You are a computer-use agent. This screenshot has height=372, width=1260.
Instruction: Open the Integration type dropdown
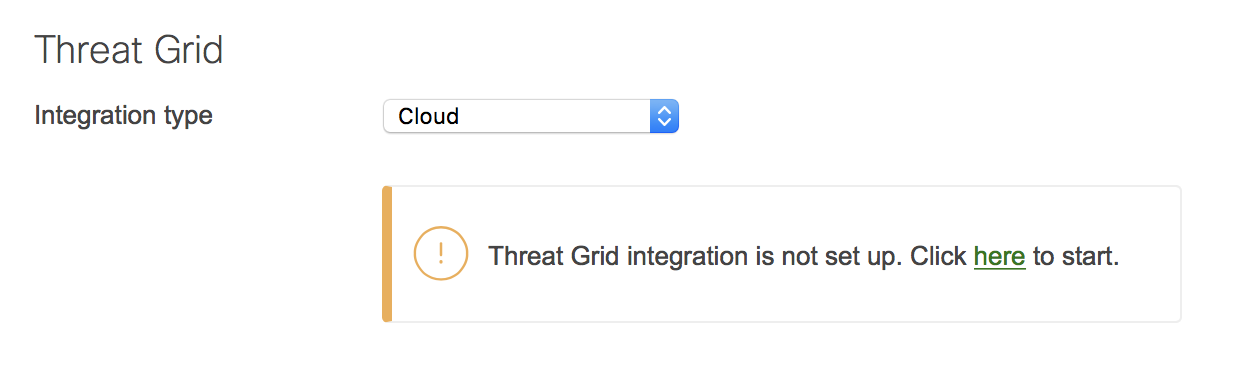pos(531,116)
